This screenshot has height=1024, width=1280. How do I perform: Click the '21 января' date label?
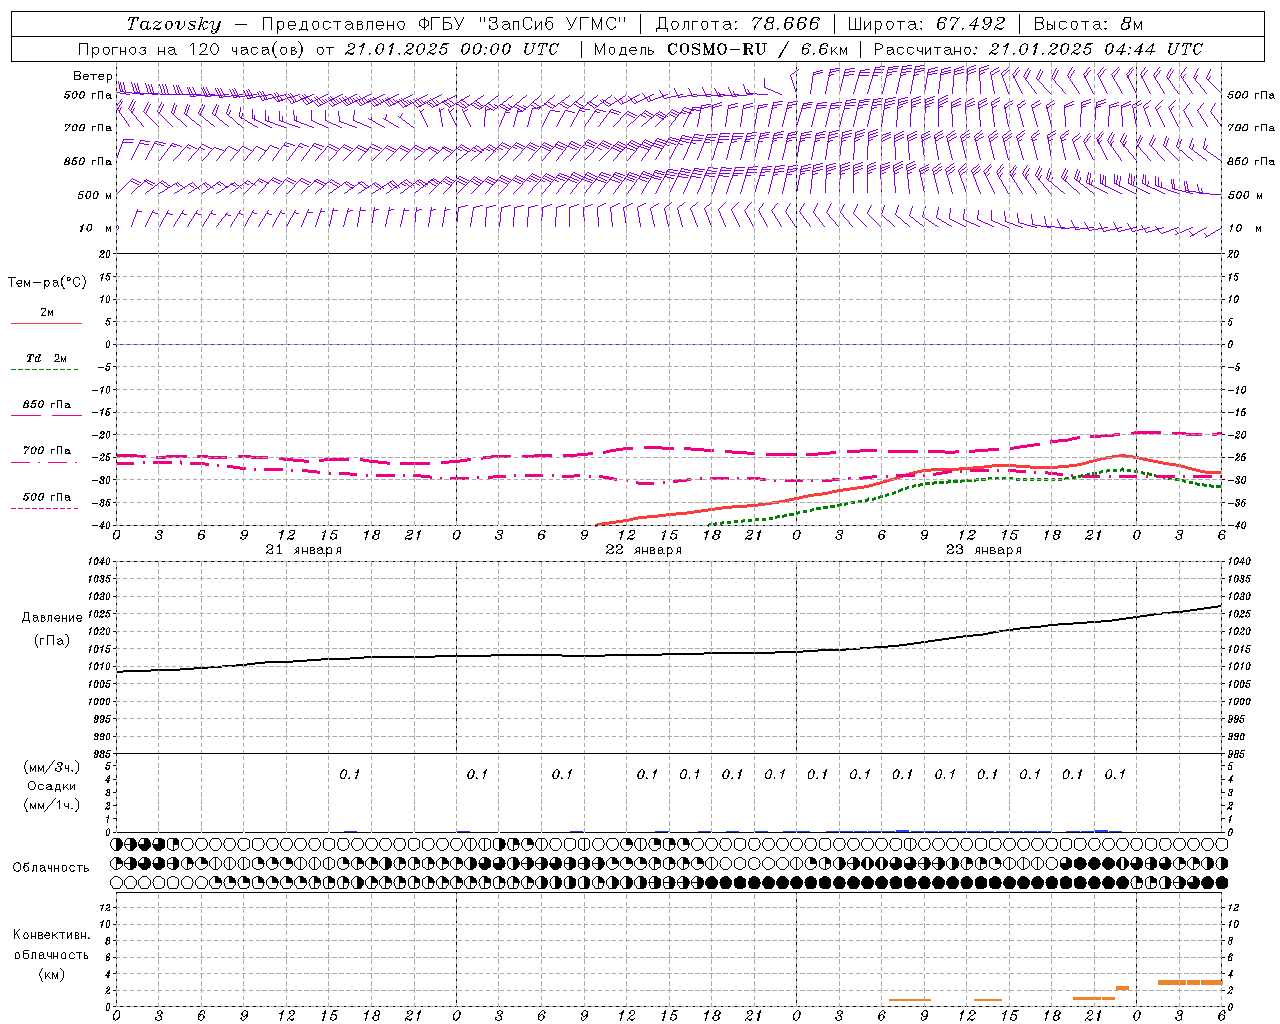click(304, 550)
